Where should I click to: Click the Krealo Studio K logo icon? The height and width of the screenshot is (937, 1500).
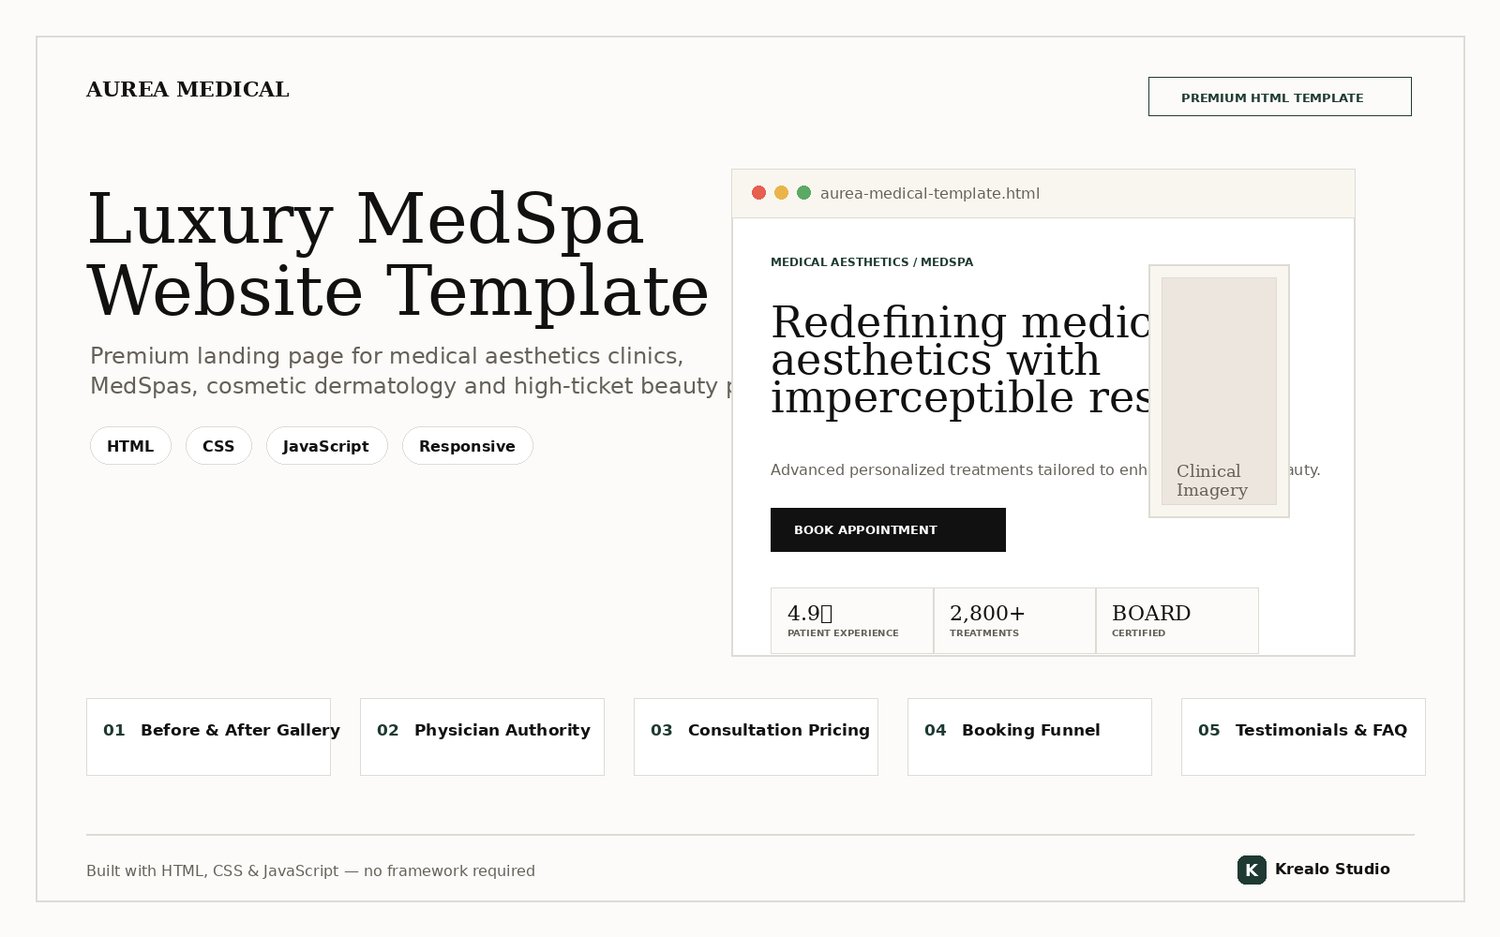pyautogui.click(x=1251, y=870)
